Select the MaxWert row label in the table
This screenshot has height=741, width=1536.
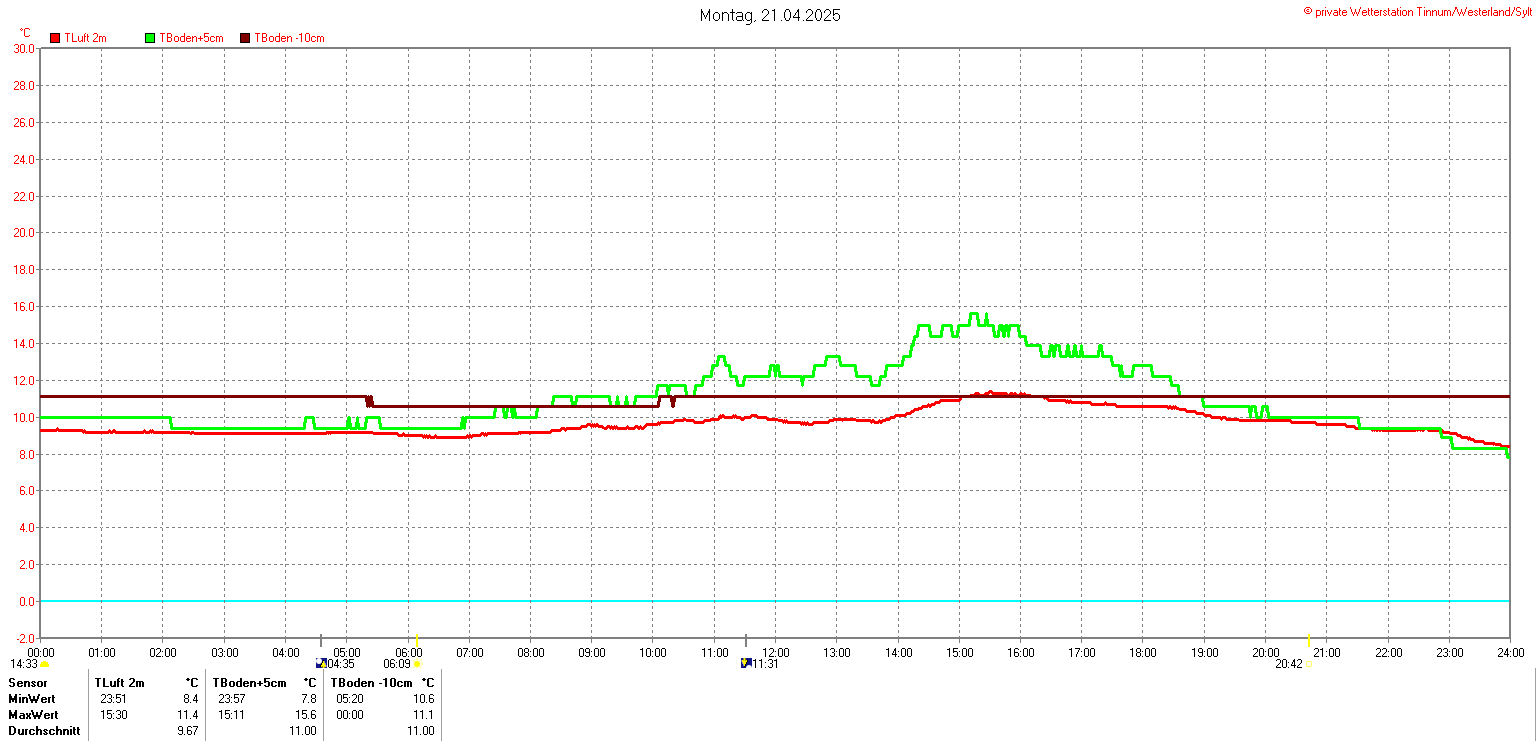[x=33, y=715]
